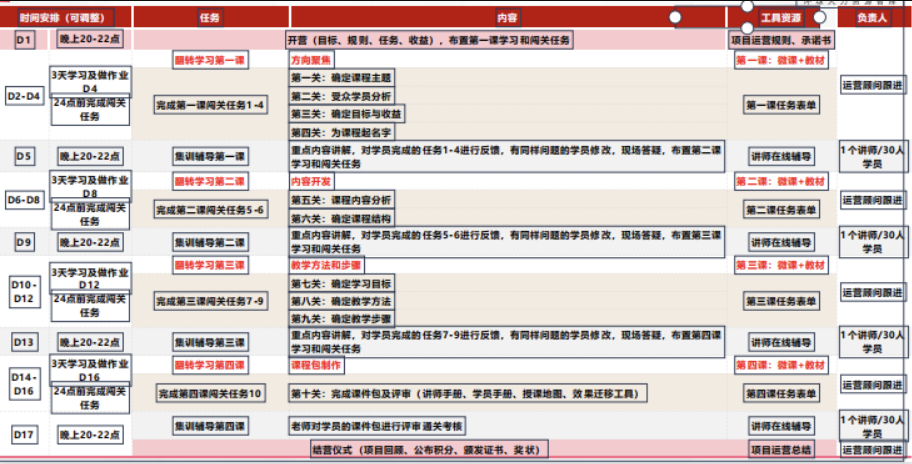Select the 内容 column header
Image resolution: width=912 pixels, height=464 pixels.
tap(508, 18)
